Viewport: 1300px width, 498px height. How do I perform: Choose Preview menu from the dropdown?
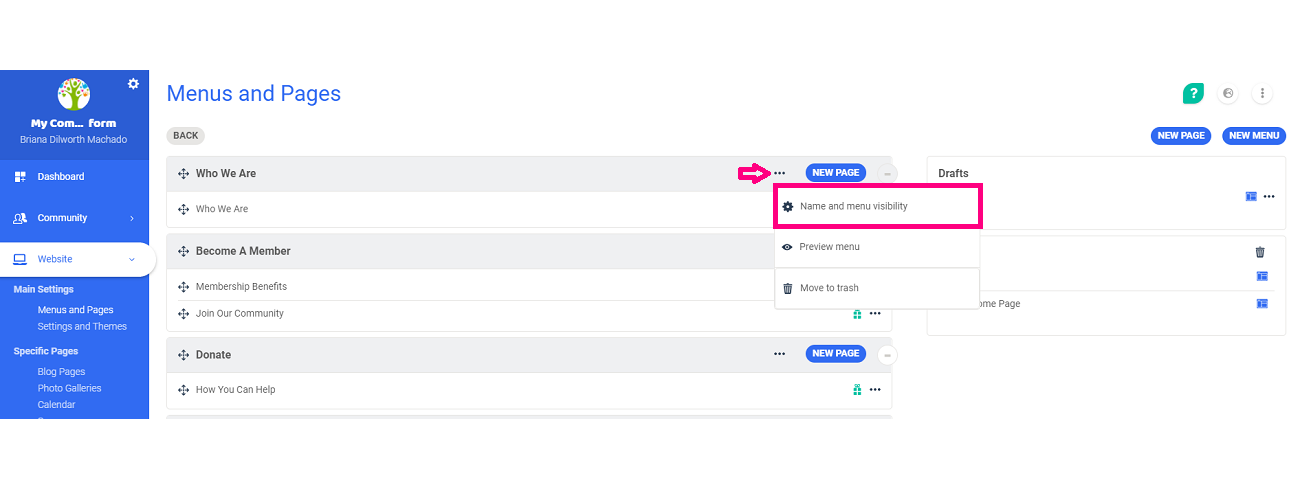pos(829,247)
